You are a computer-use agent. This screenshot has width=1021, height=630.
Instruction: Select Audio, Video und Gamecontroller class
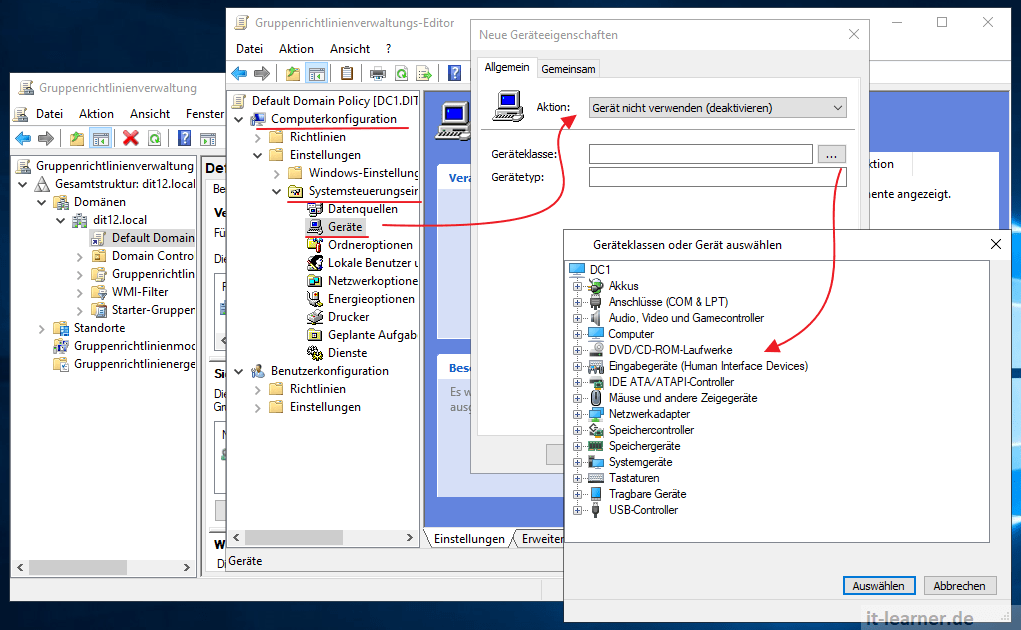tap(686, 318)
